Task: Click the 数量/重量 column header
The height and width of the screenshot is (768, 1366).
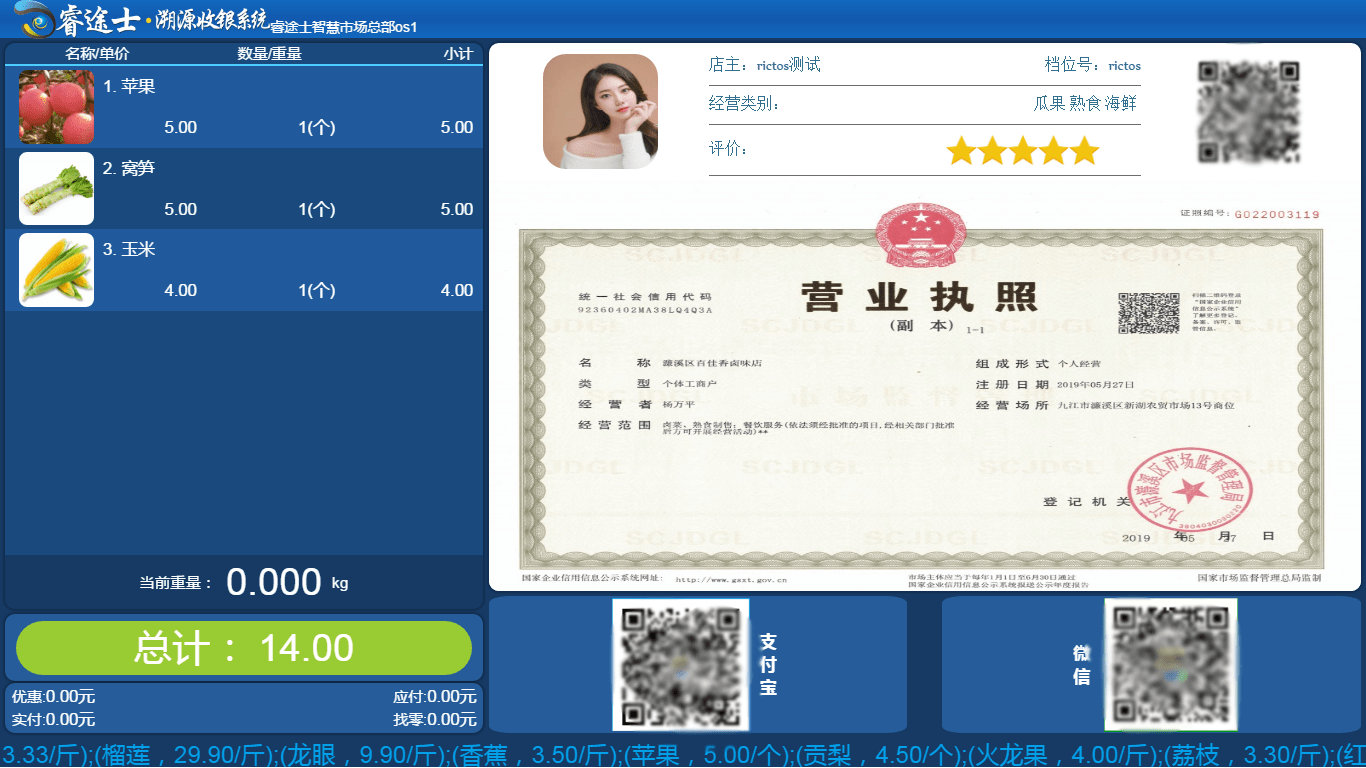Action: (269, 53)
